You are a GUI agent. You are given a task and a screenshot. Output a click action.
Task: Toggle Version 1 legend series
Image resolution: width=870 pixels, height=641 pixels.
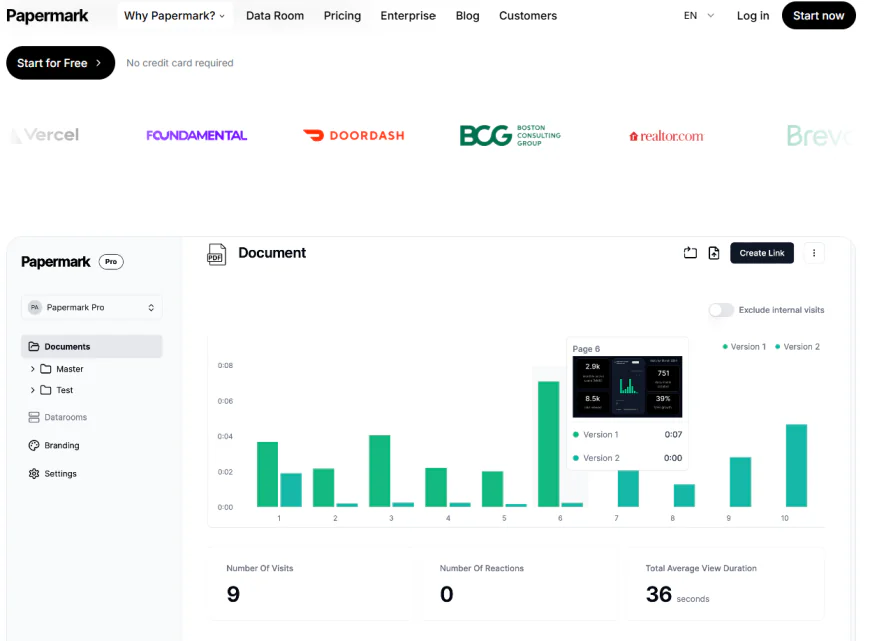click(744, 346)
